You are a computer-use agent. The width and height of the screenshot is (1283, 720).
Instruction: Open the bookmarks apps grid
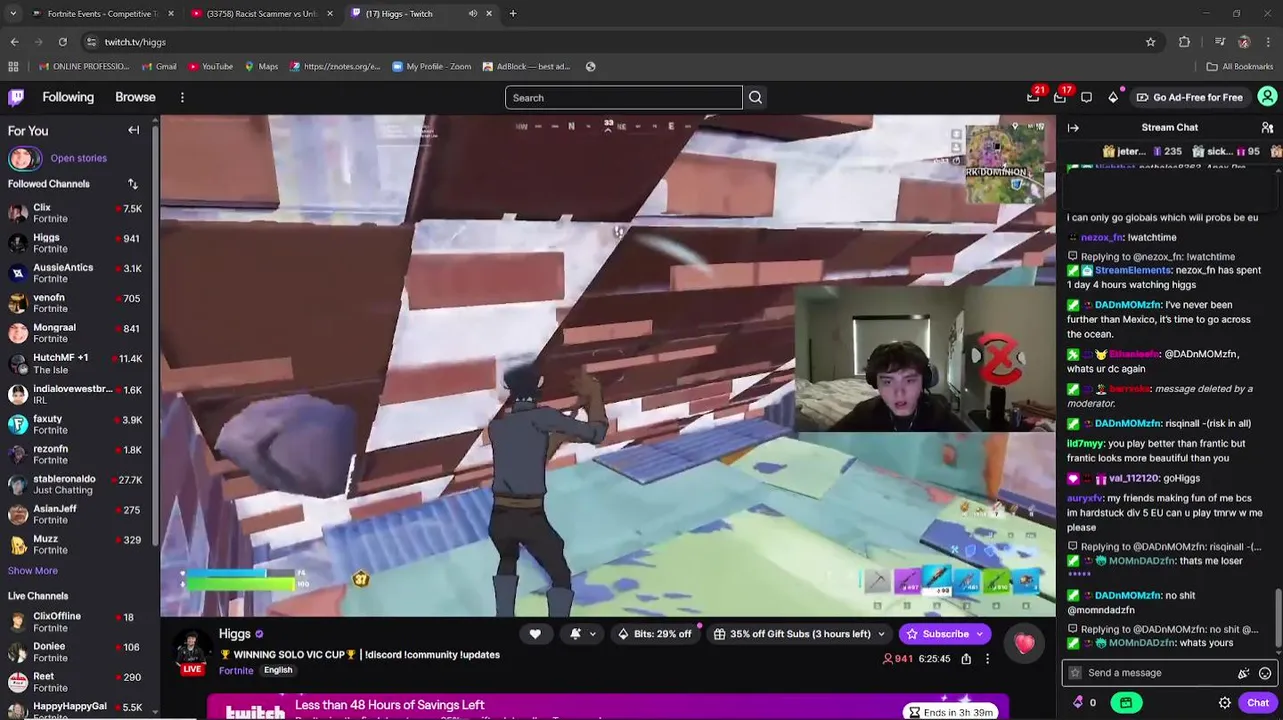[x=13, y=67]
